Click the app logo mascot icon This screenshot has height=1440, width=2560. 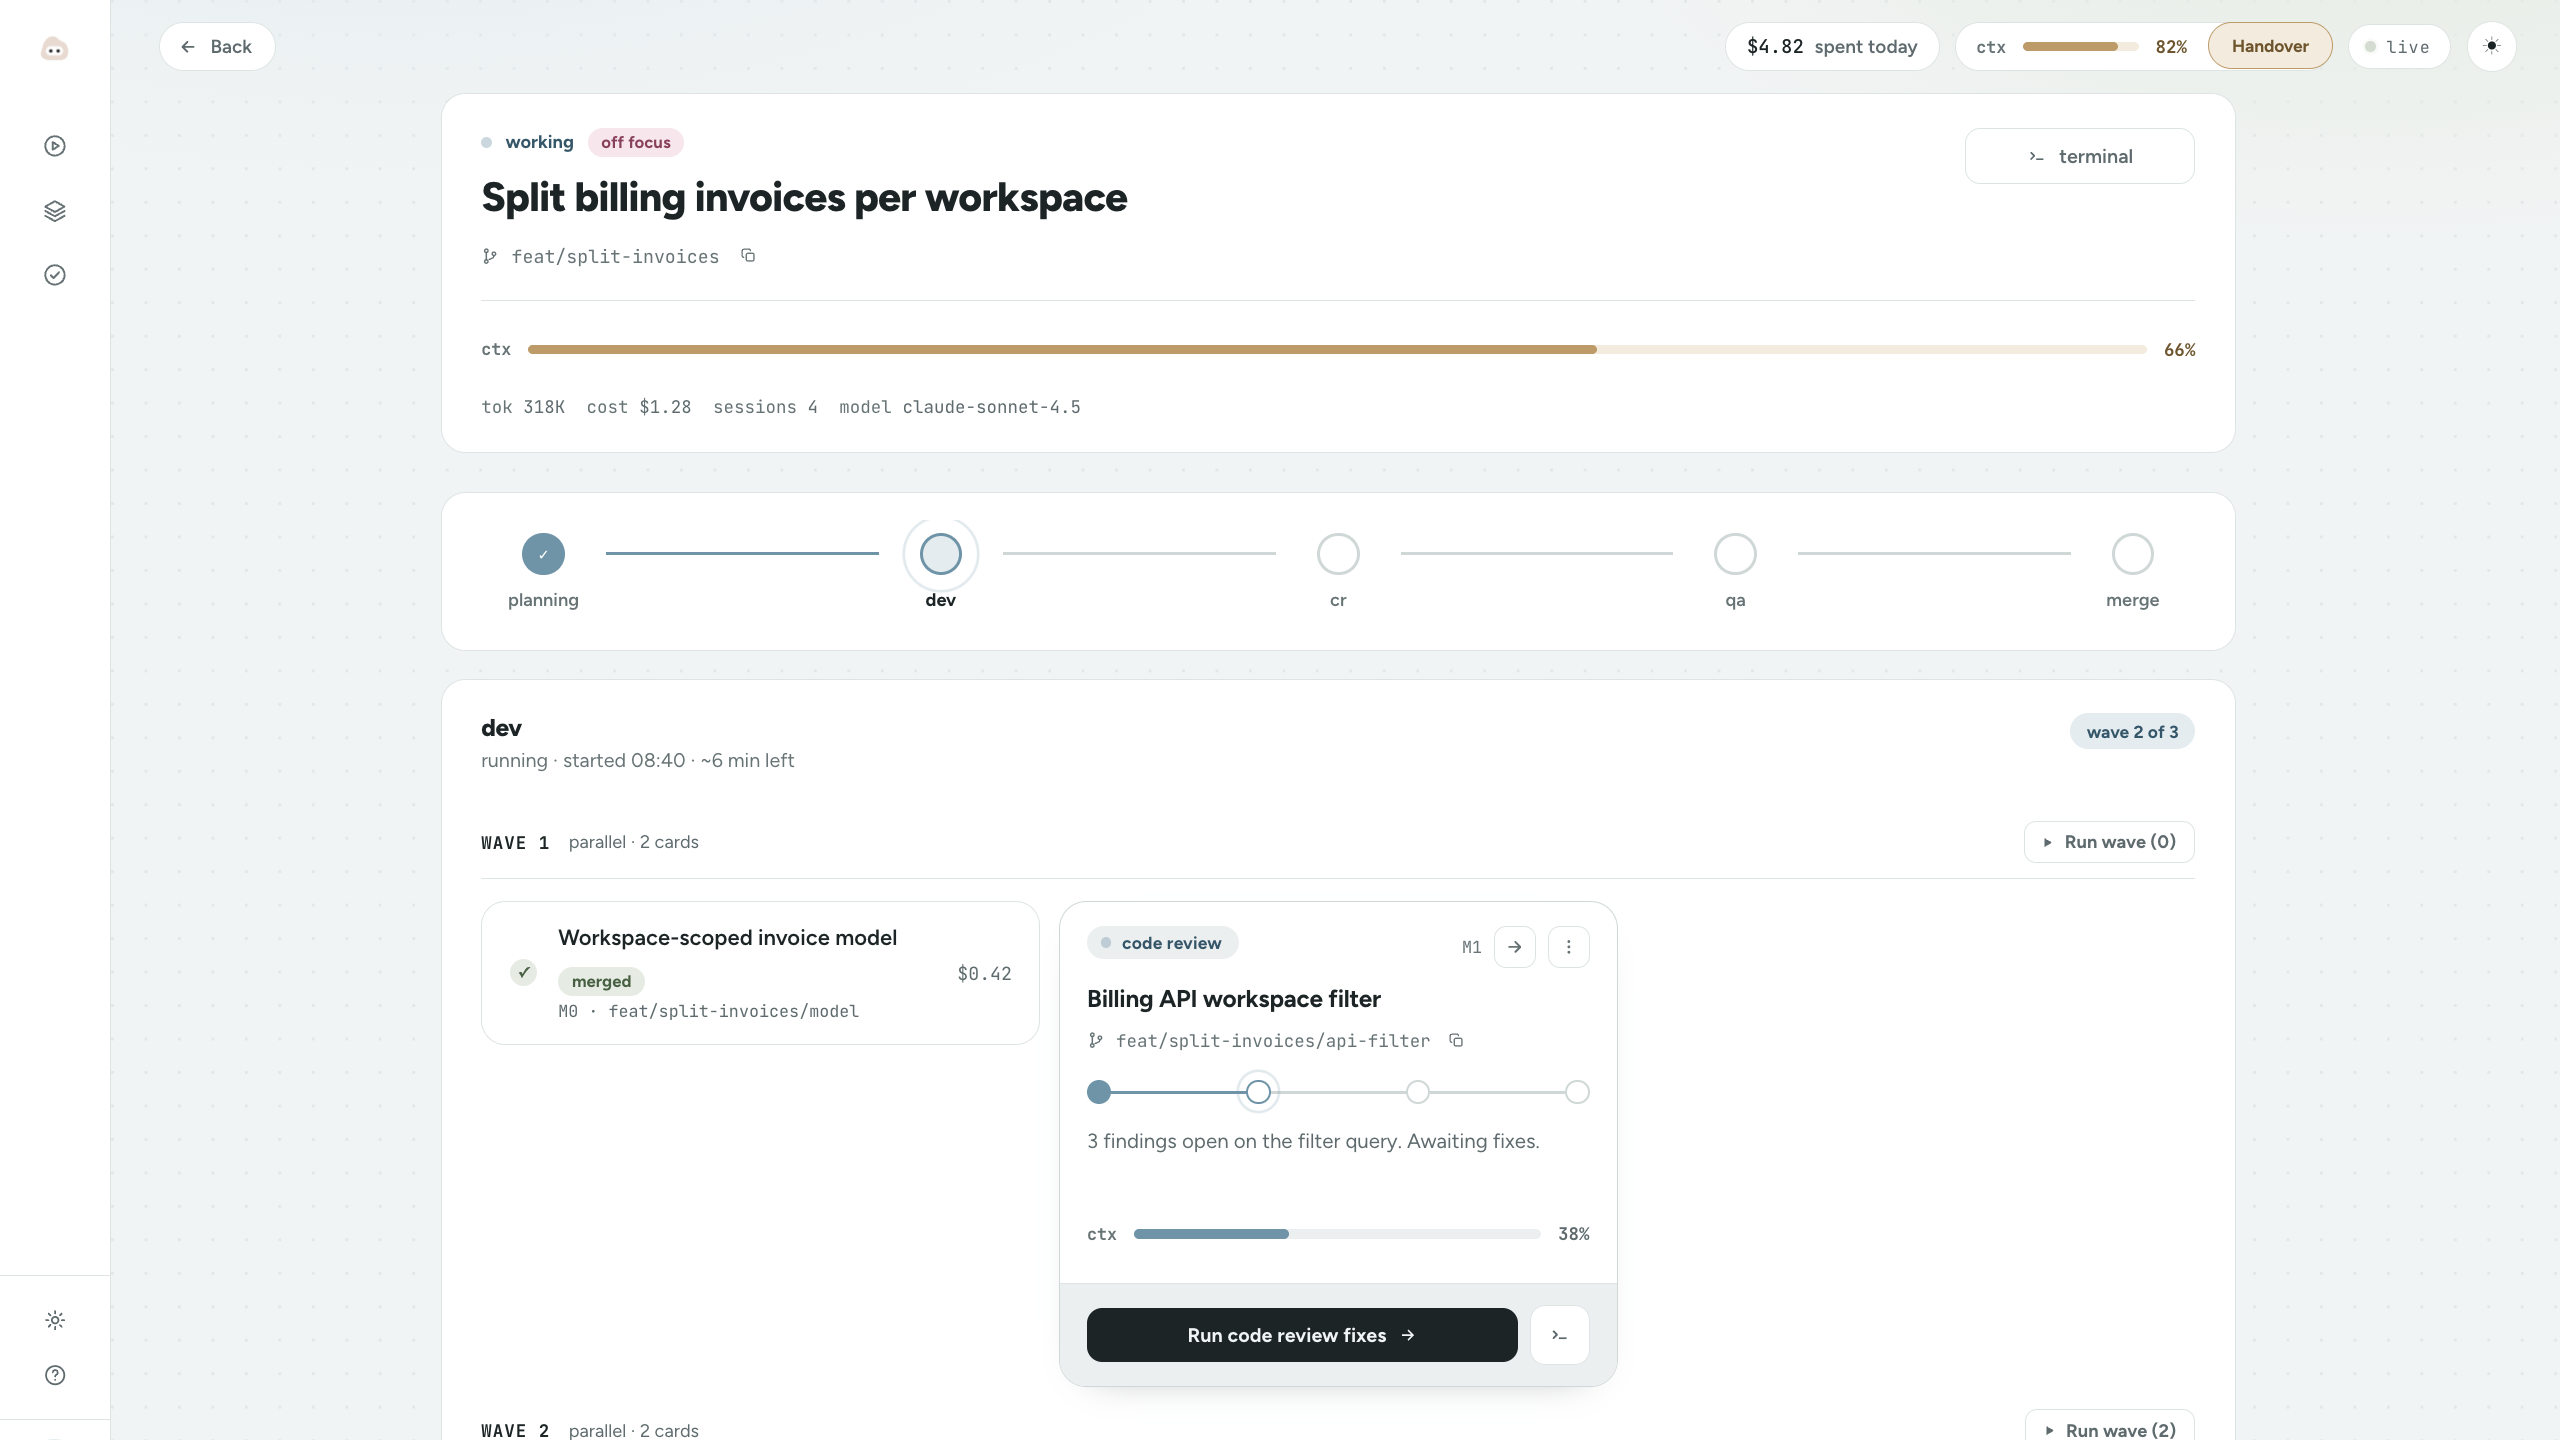[x=54, y=48]
